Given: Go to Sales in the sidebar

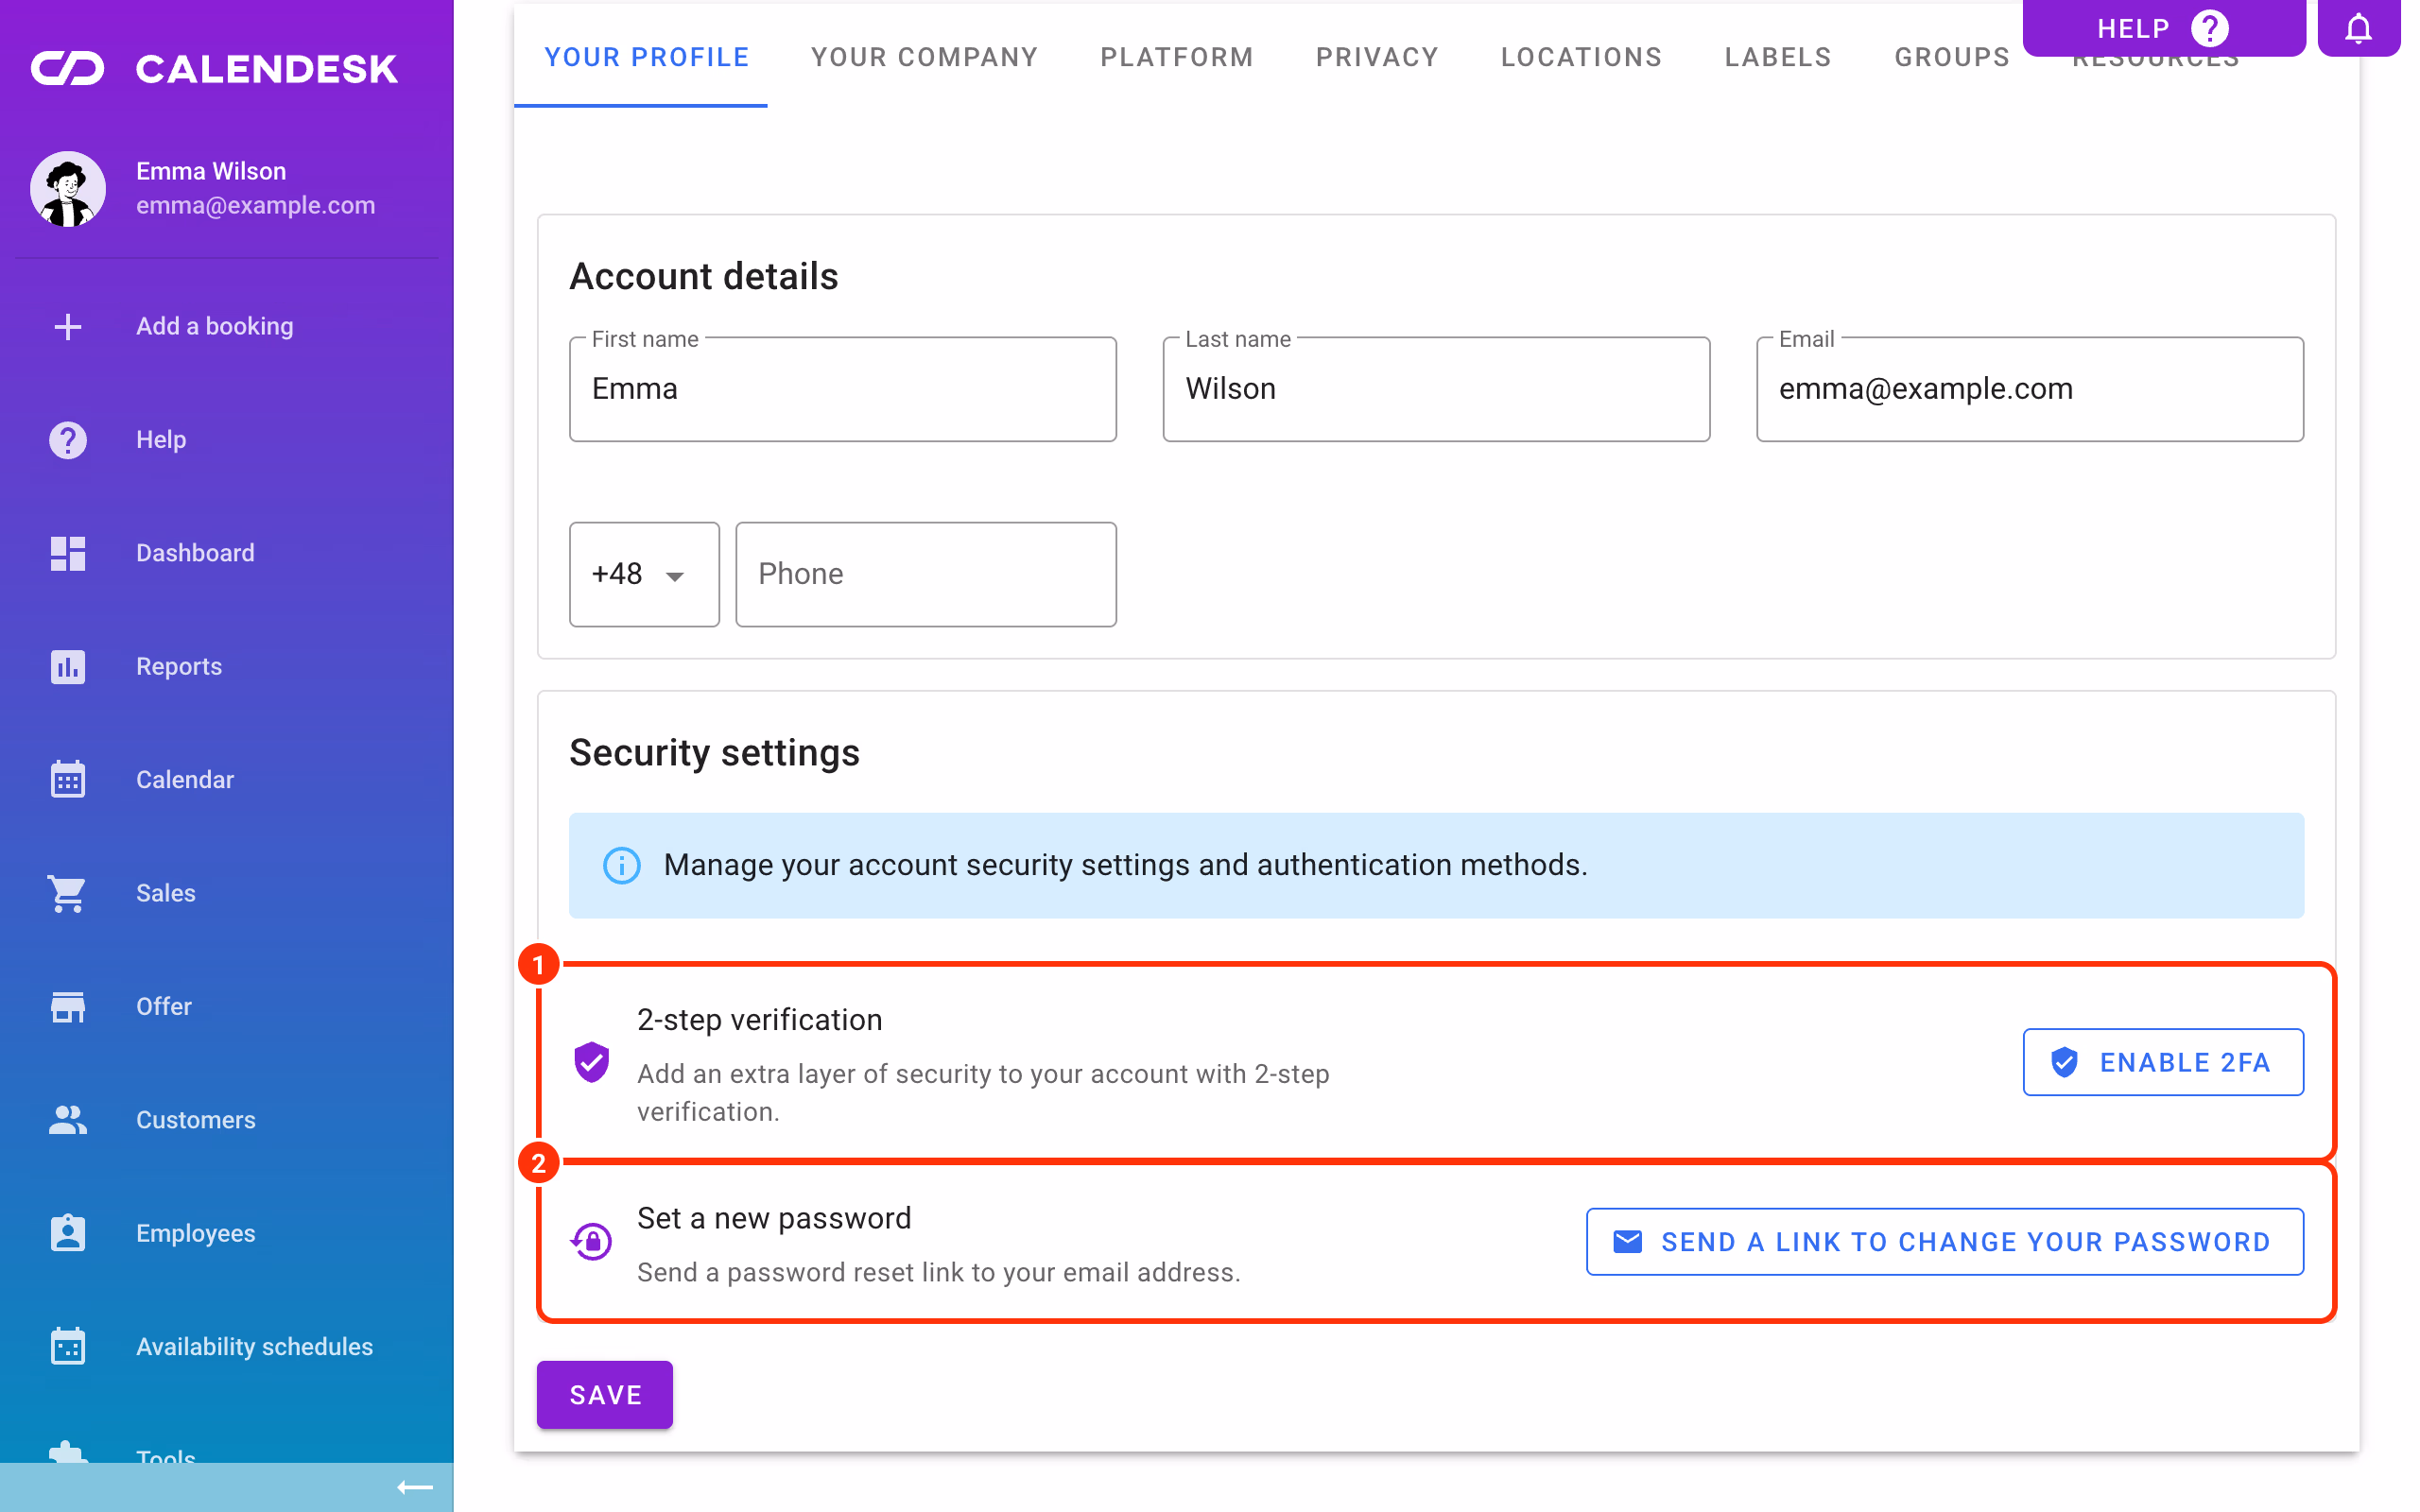Looking at the screenshot, I should click(x=227, y=893).
